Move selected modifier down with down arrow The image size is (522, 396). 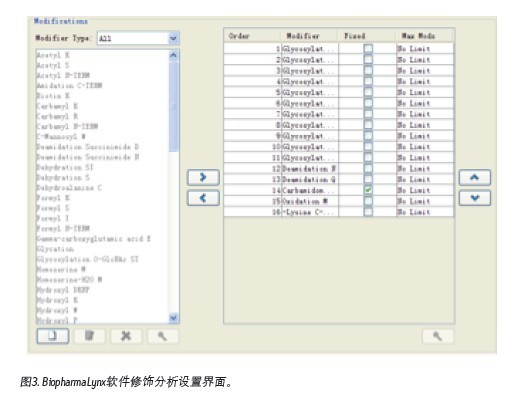tap(475, 198)
